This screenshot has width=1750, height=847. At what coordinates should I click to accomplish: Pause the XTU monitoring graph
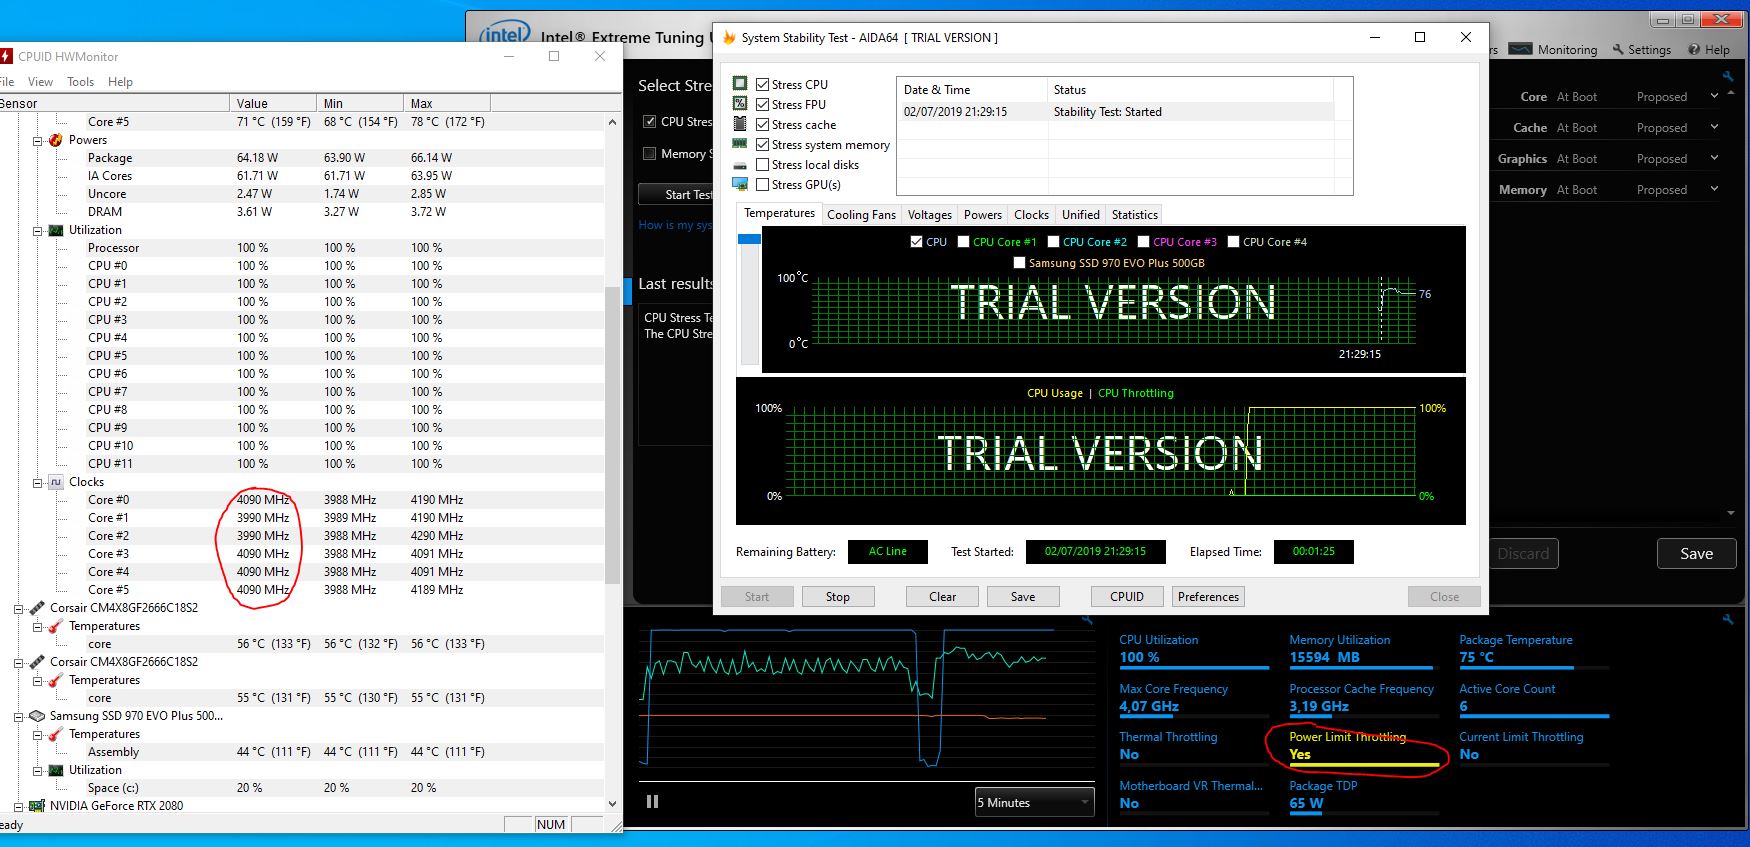tap(653, 801)
